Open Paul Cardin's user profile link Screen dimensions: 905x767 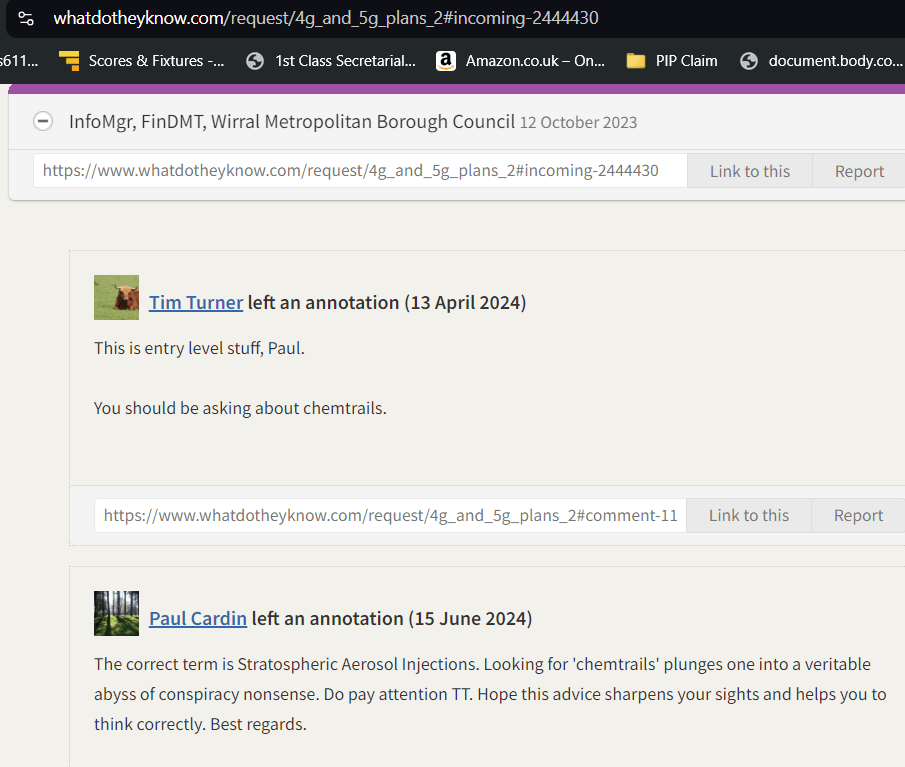[x=198, y=619]
